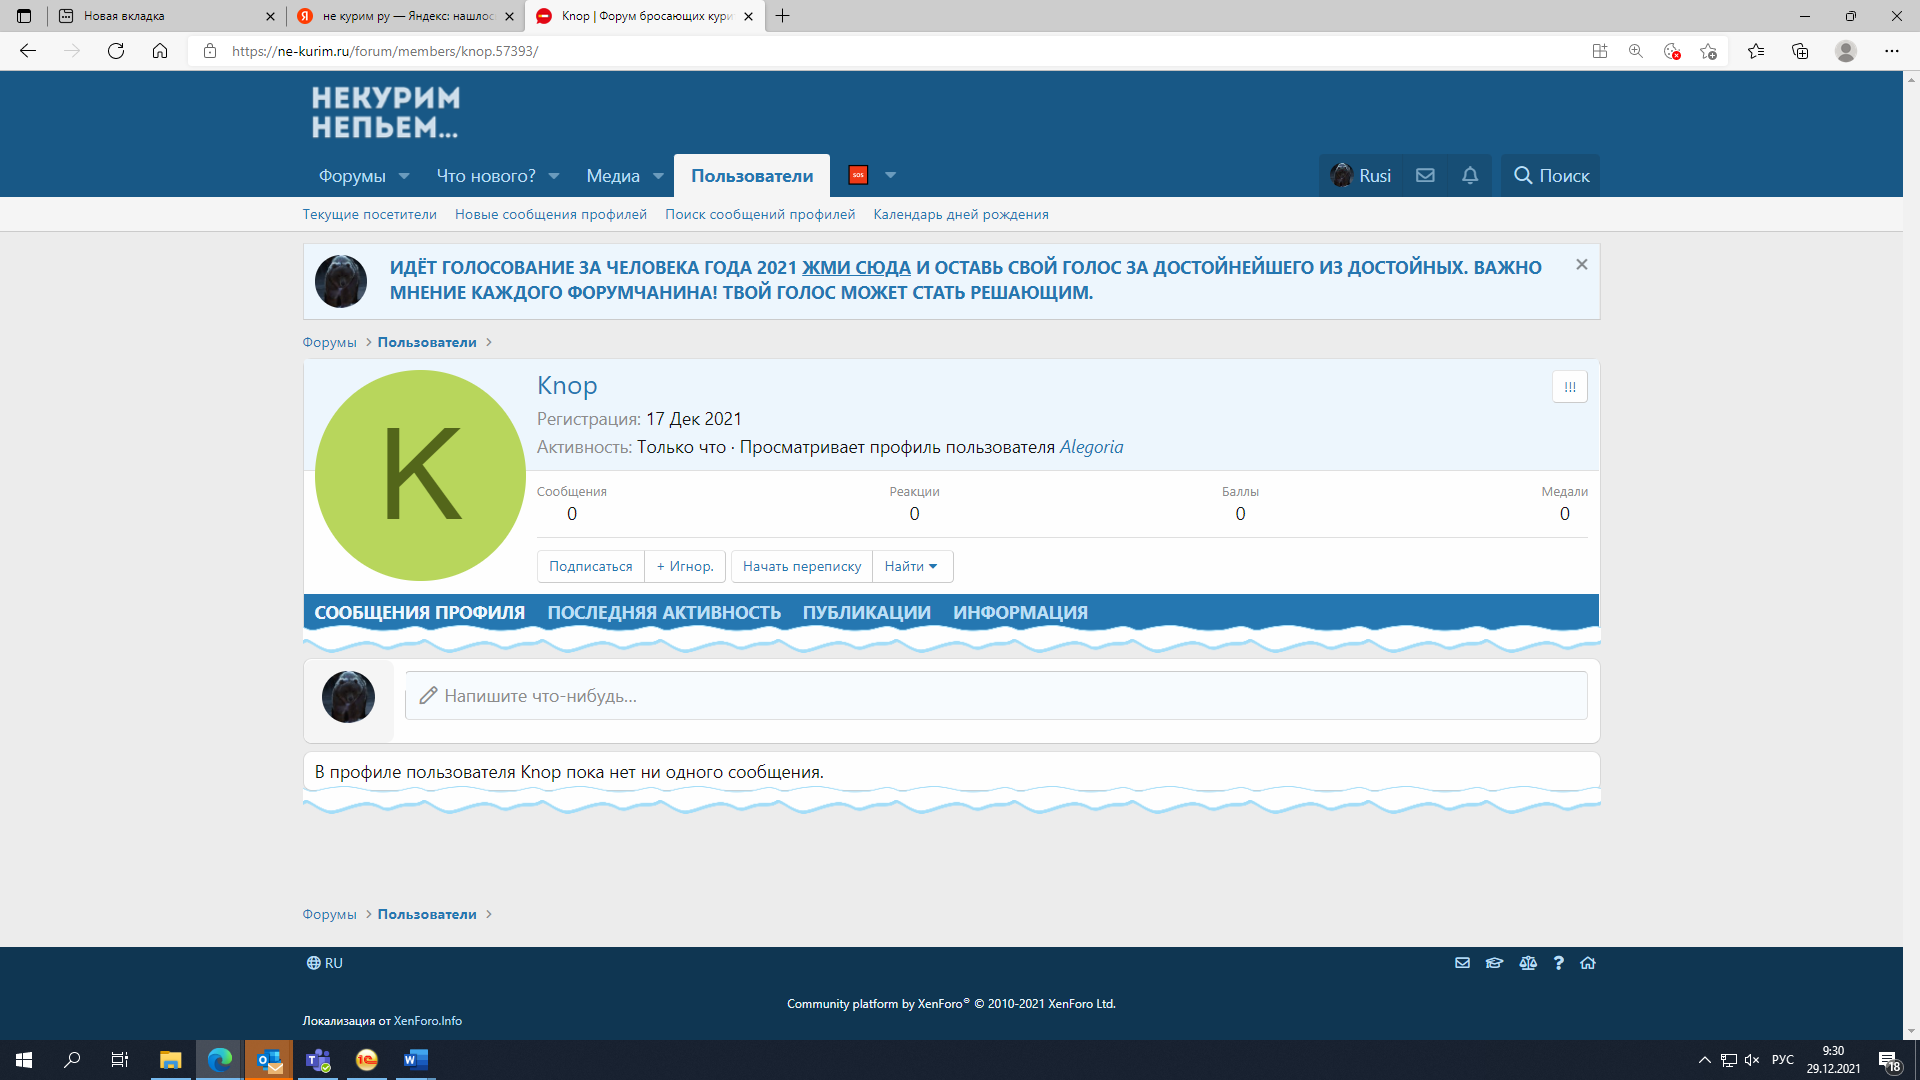Open Word from the Windows taskbar

click(415, 1060)
